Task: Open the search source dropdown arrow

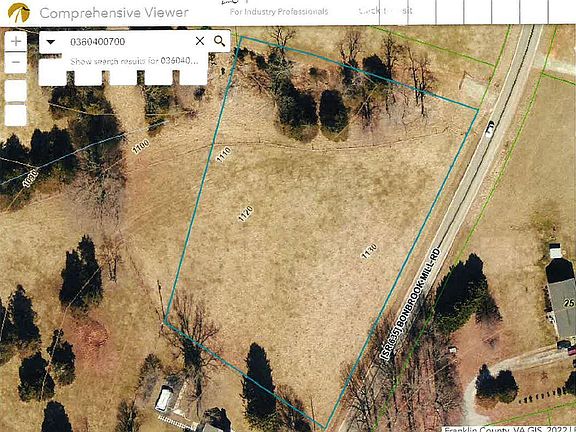Action: [51, 42]
